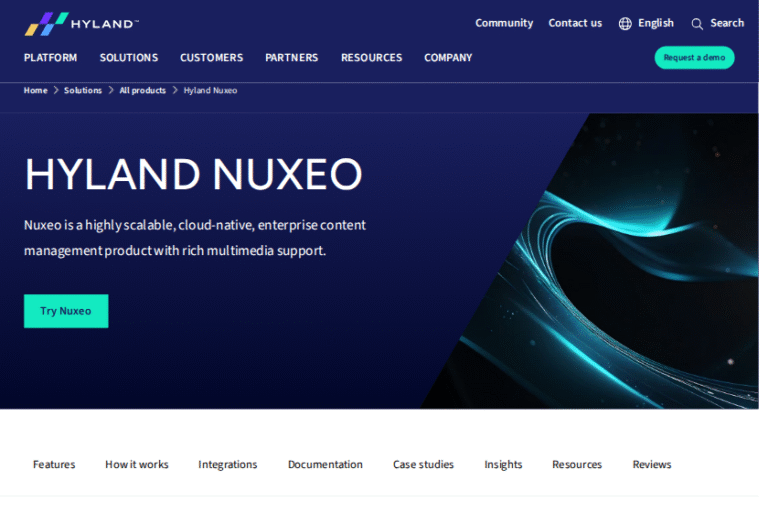The width and height of the screenshot is (768, 512).
Task: Jump to the Features section tab
Action: coord(54,464)
